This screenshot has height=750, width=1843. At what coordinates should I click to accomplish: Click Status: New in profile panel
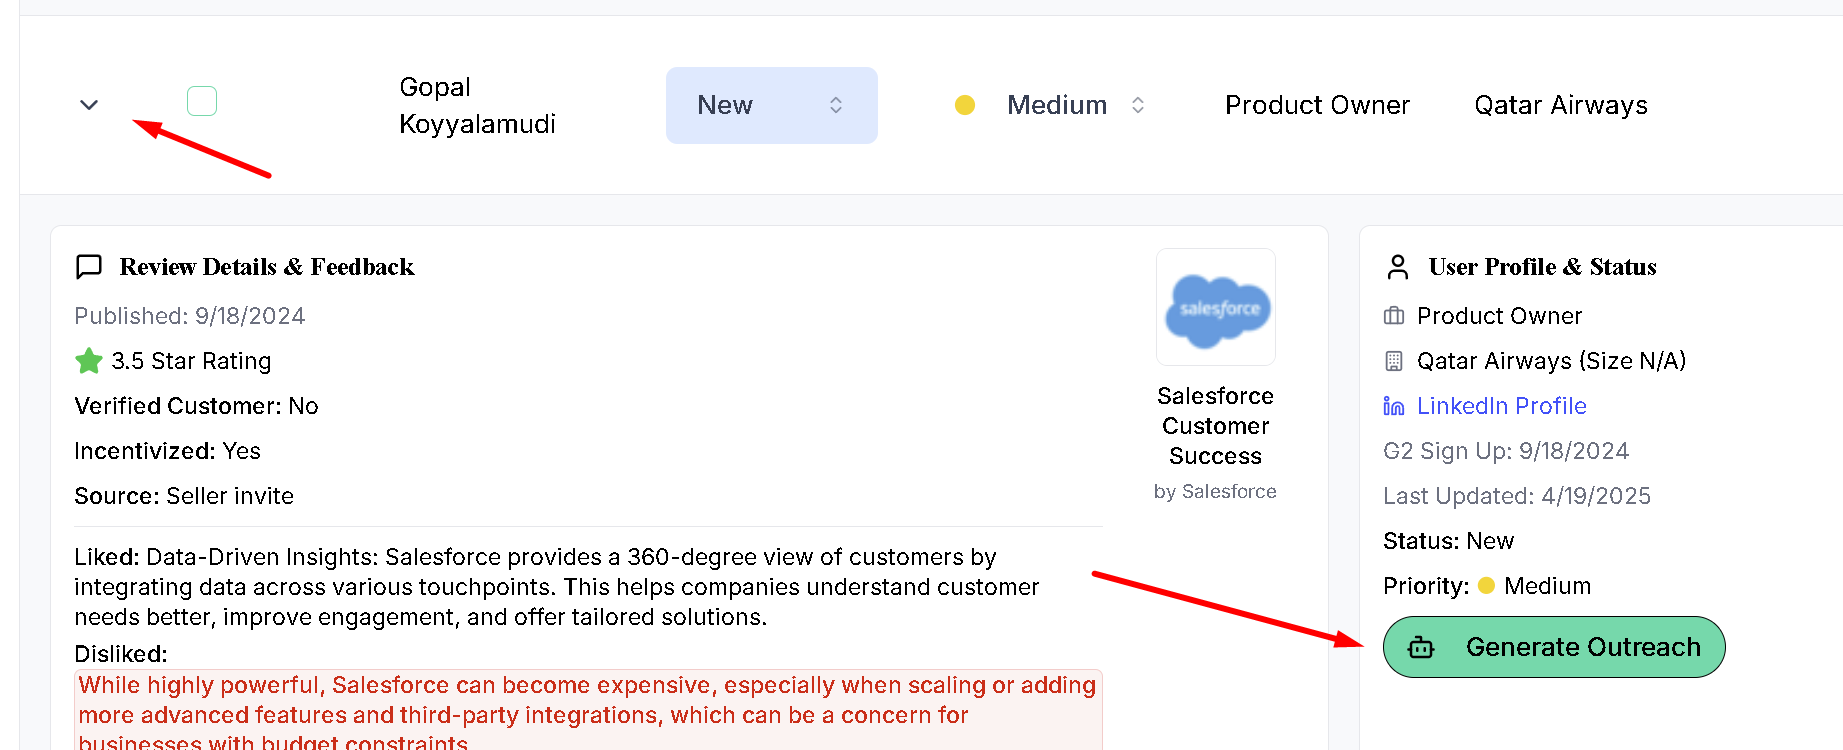(1448, 541)
